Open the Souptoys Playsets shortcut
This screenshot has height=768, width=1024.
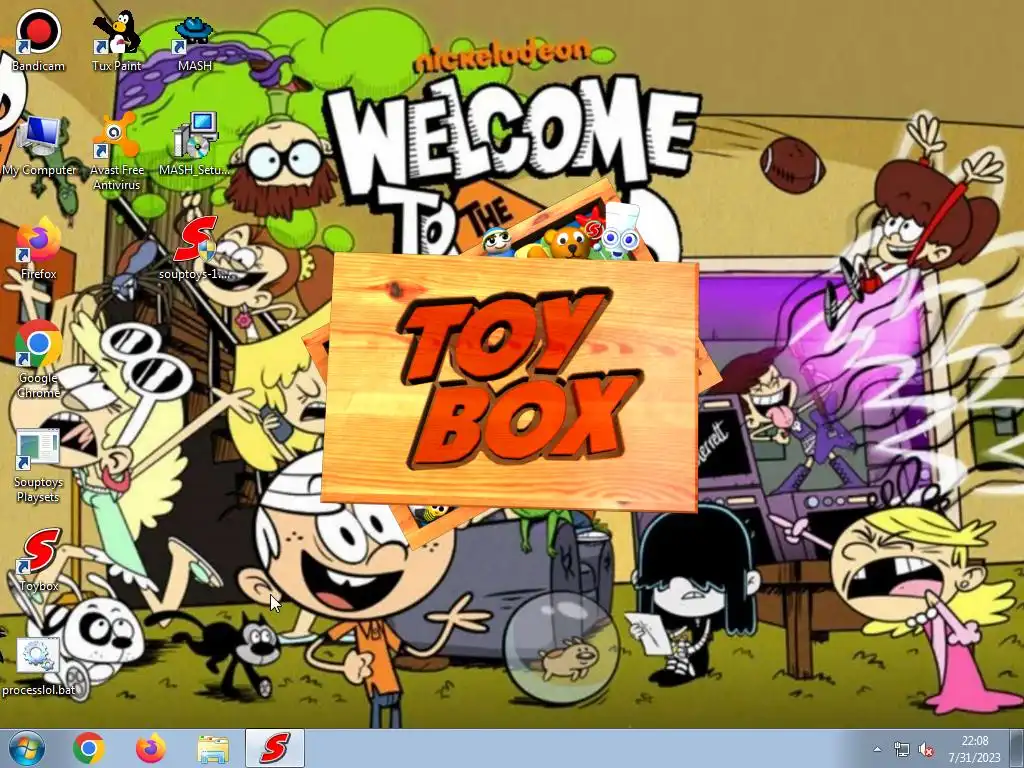pos(39,466)
